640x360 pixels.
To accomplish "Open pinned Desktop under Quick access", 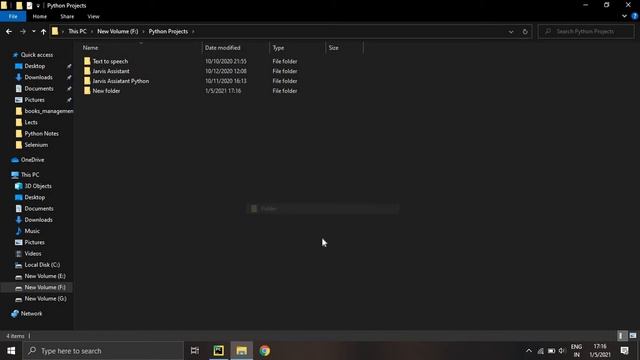I will tap(35, 66).
